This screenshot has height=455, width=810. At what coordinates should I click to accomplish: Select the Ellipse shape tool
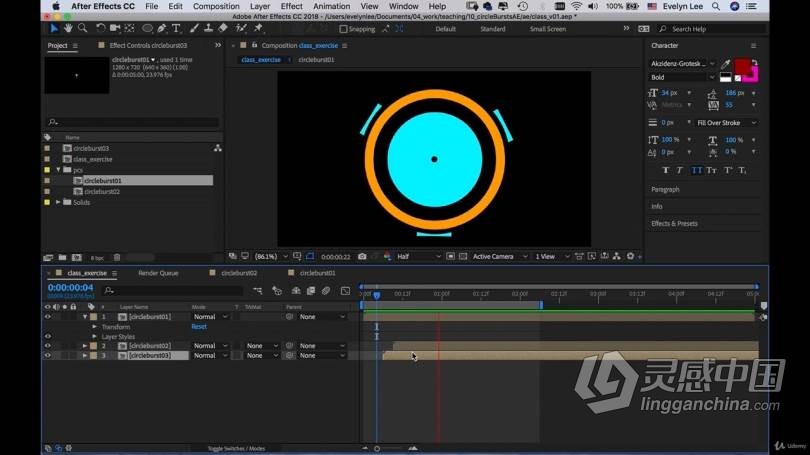146,28
